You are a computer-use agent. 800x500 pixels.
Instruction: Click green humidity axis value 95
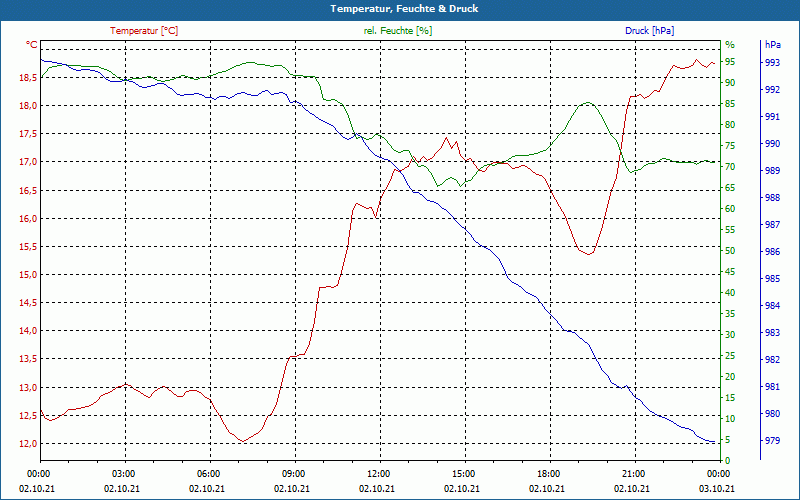(730, 62)
